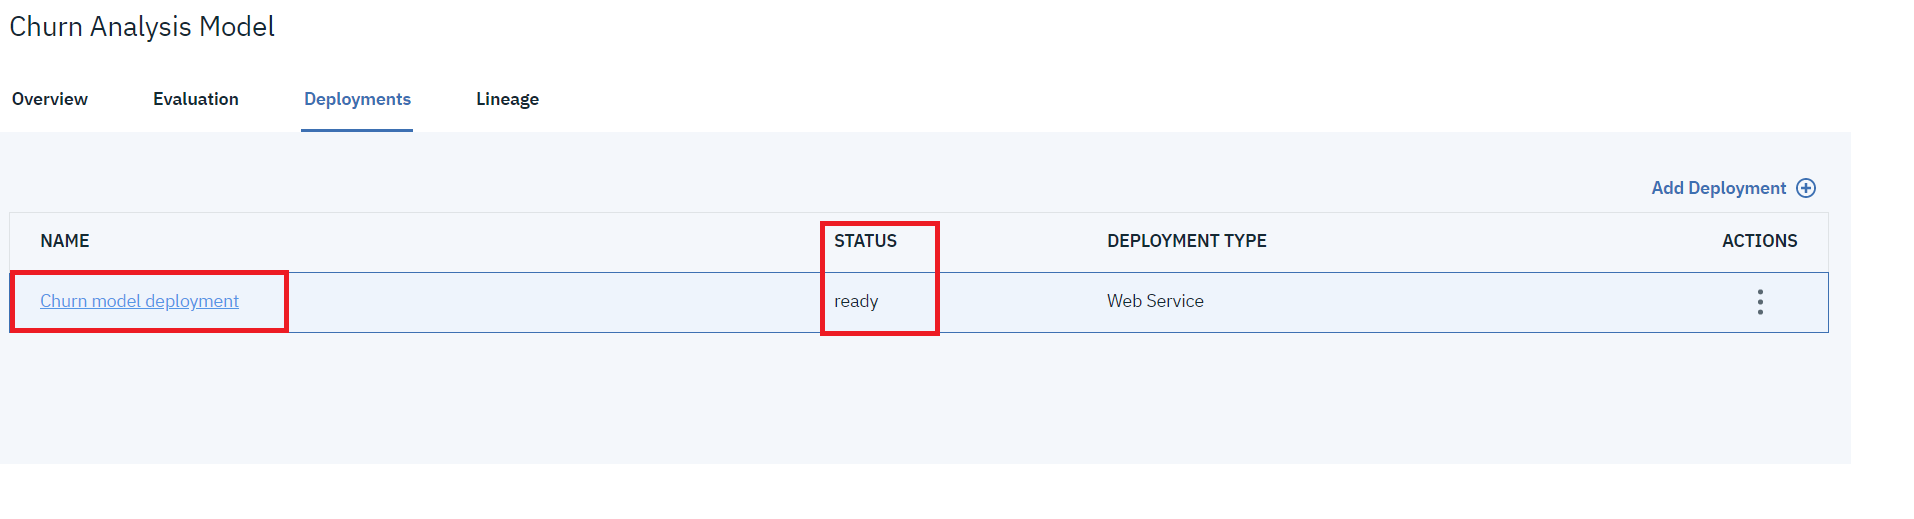
Task: Click the blue underline beneath the Deployments tab
Action: coord(357,130)
